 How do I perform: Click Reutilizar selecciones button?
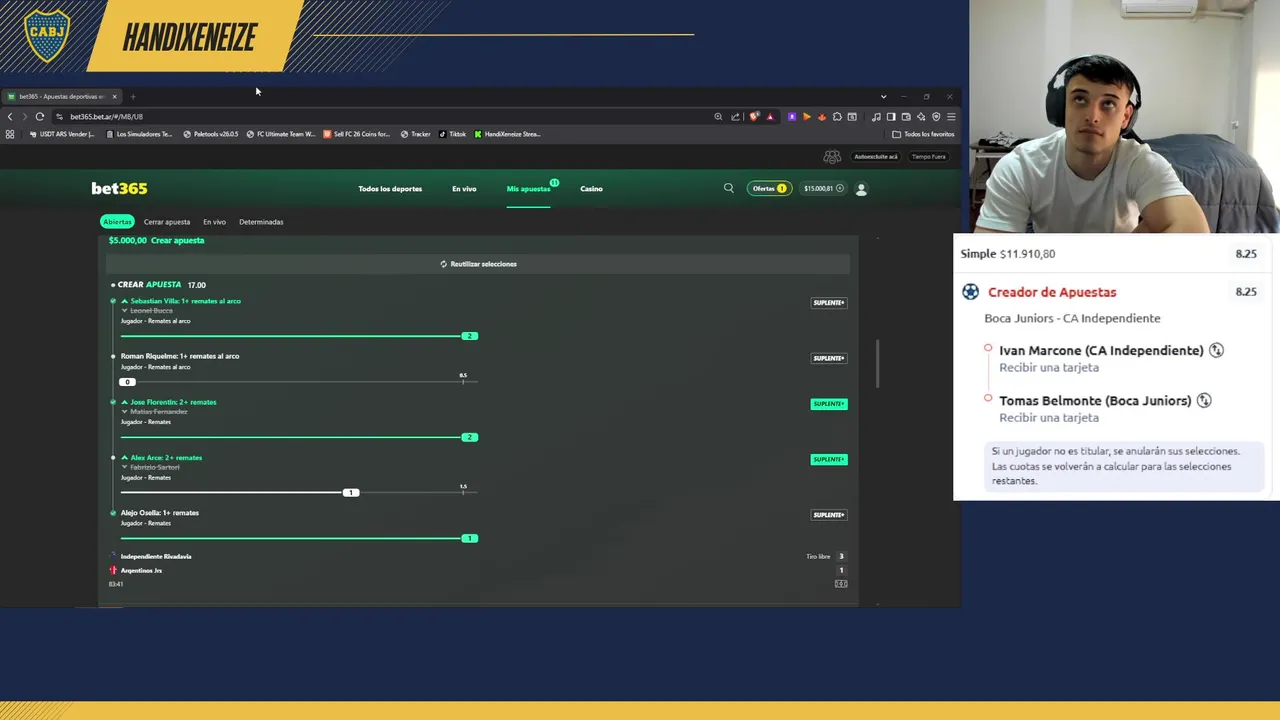478,264
